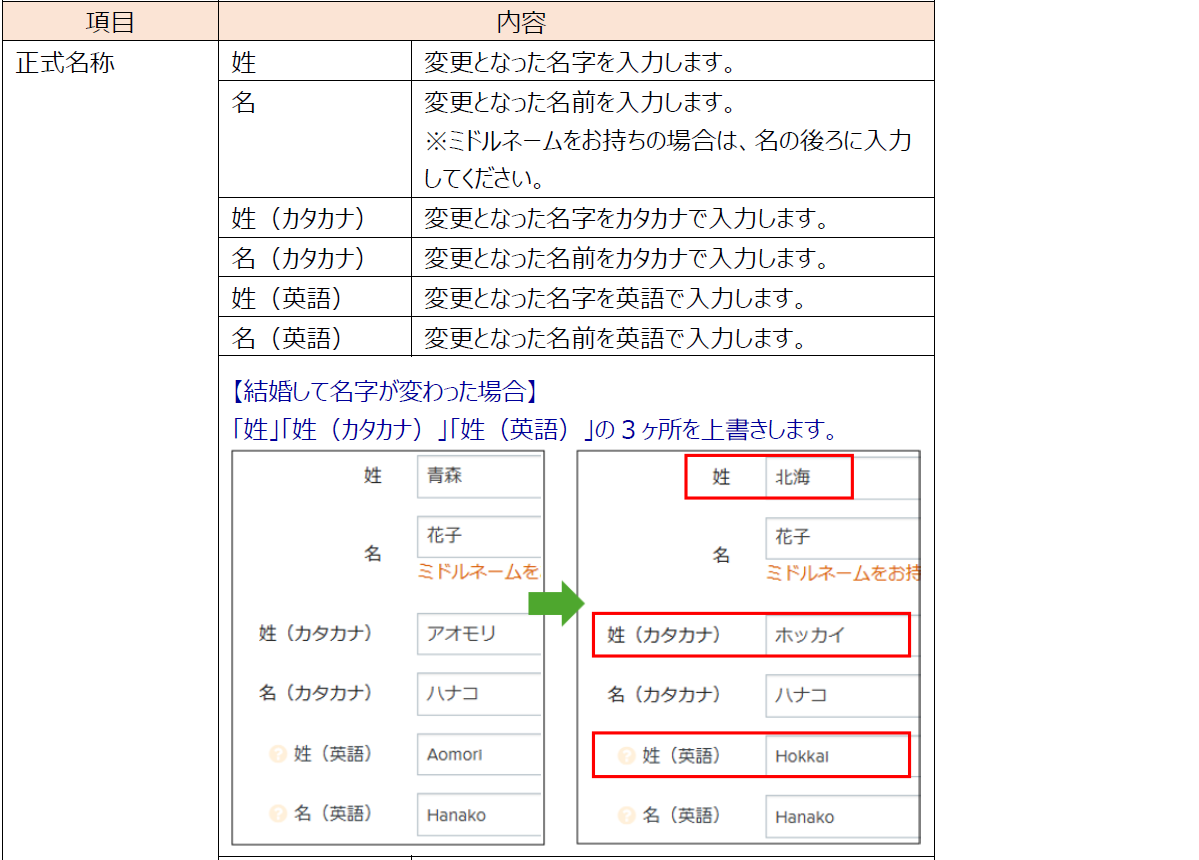
Task: Click the 姓（カタカナ） table cell
Action: (x=315, y=218)
